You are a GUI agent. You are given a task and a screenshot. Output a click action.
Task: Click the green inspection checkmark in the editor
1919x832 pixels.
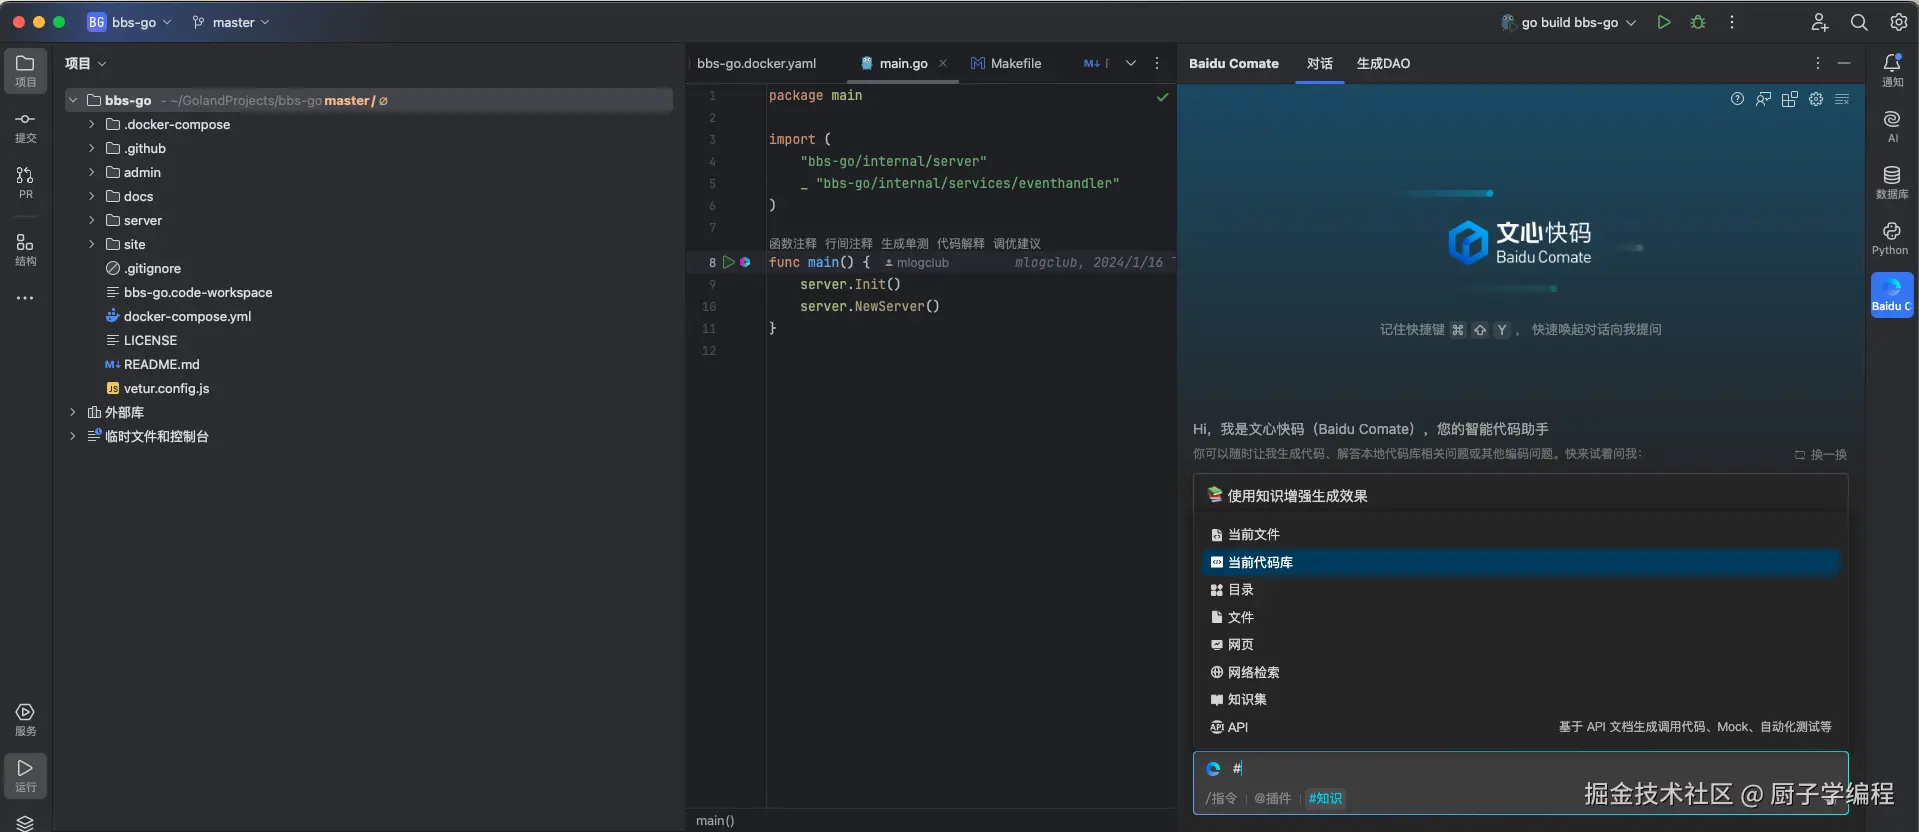pyautogui.click(x=1162, y=97)
